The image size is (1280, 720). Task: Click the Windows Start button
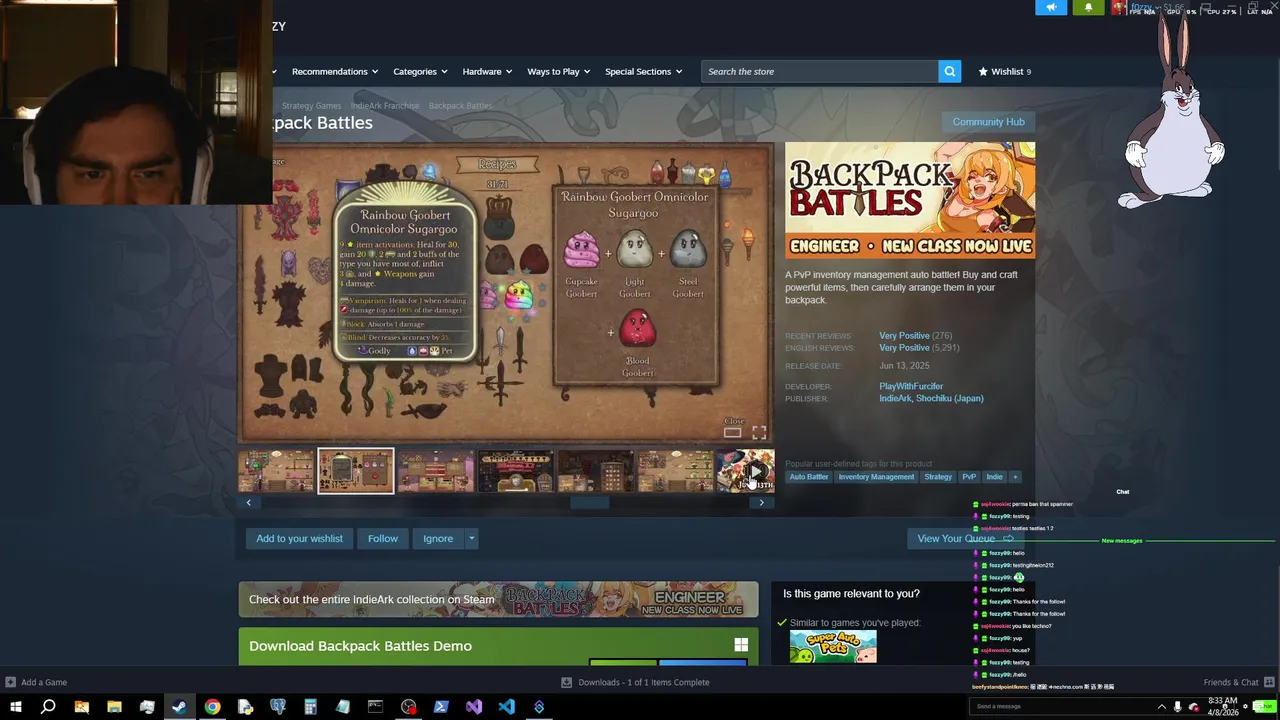point(15,707)
